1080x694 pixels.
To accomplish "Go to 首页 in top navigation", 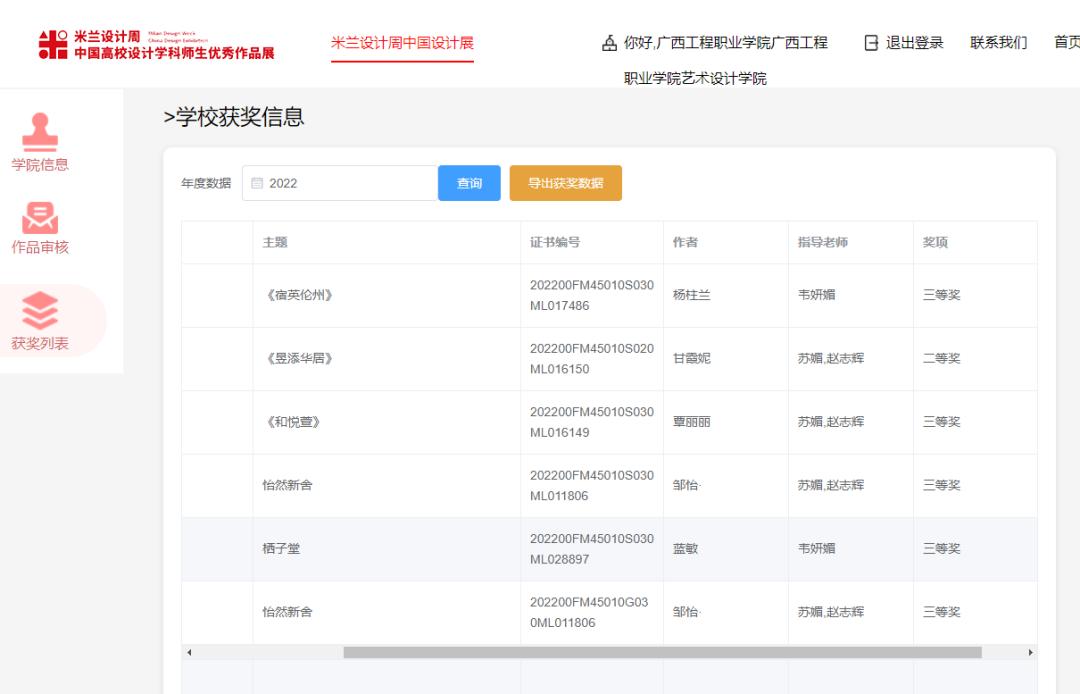I will pos(1066,43).
